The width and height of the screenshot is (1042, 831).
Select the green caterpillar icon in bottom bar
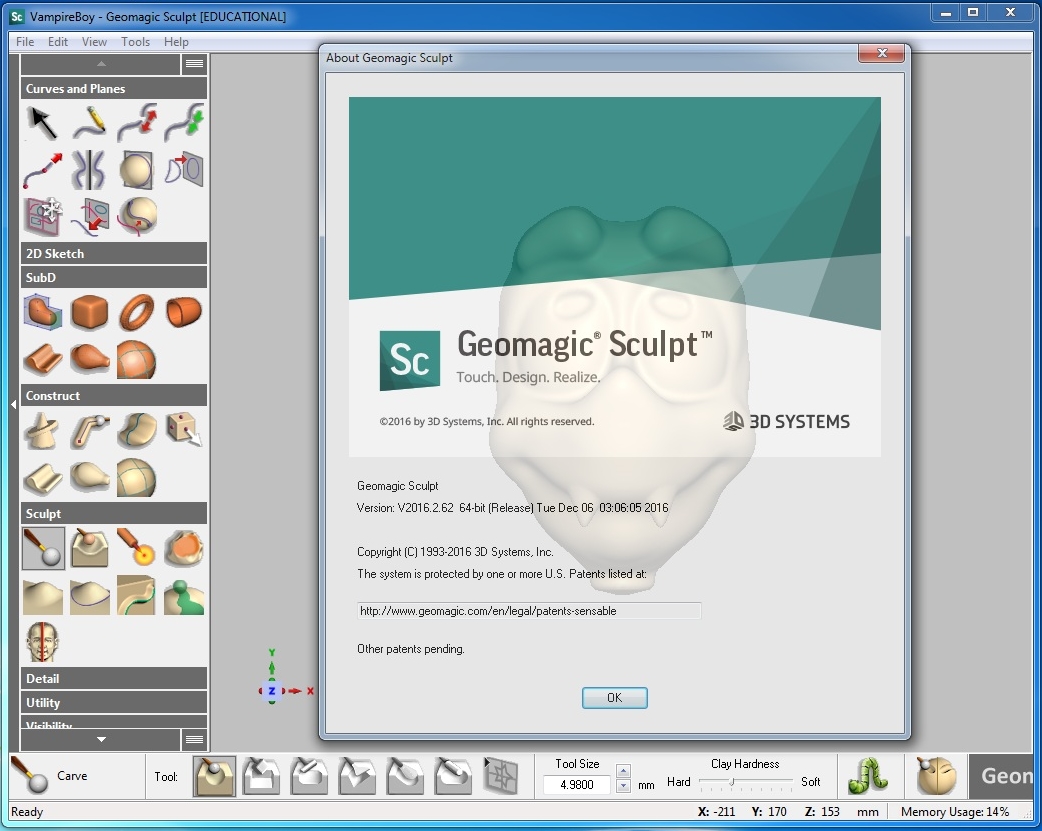pos(868,776)
